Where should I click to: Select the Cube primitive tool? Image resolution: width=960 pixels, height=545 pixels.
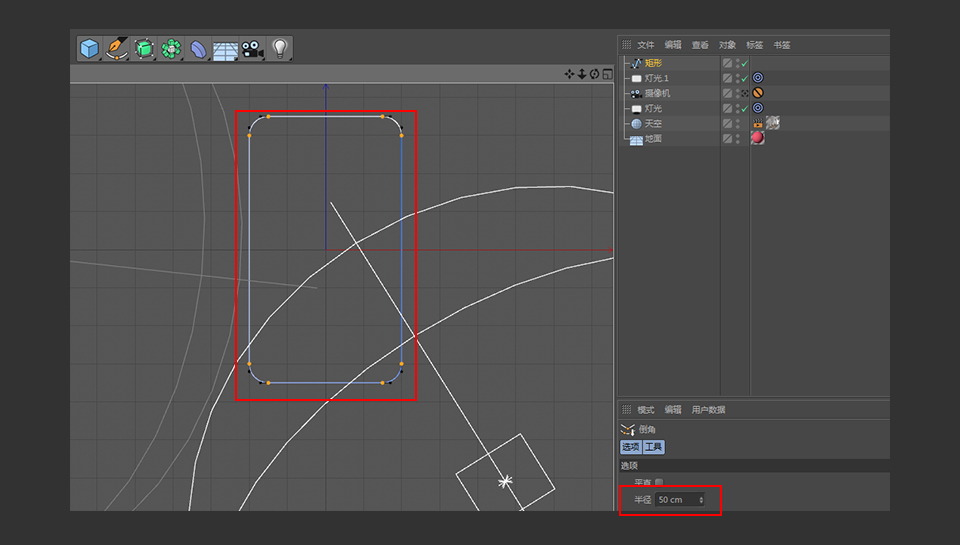pyautogui.click(x=90, y=49)
